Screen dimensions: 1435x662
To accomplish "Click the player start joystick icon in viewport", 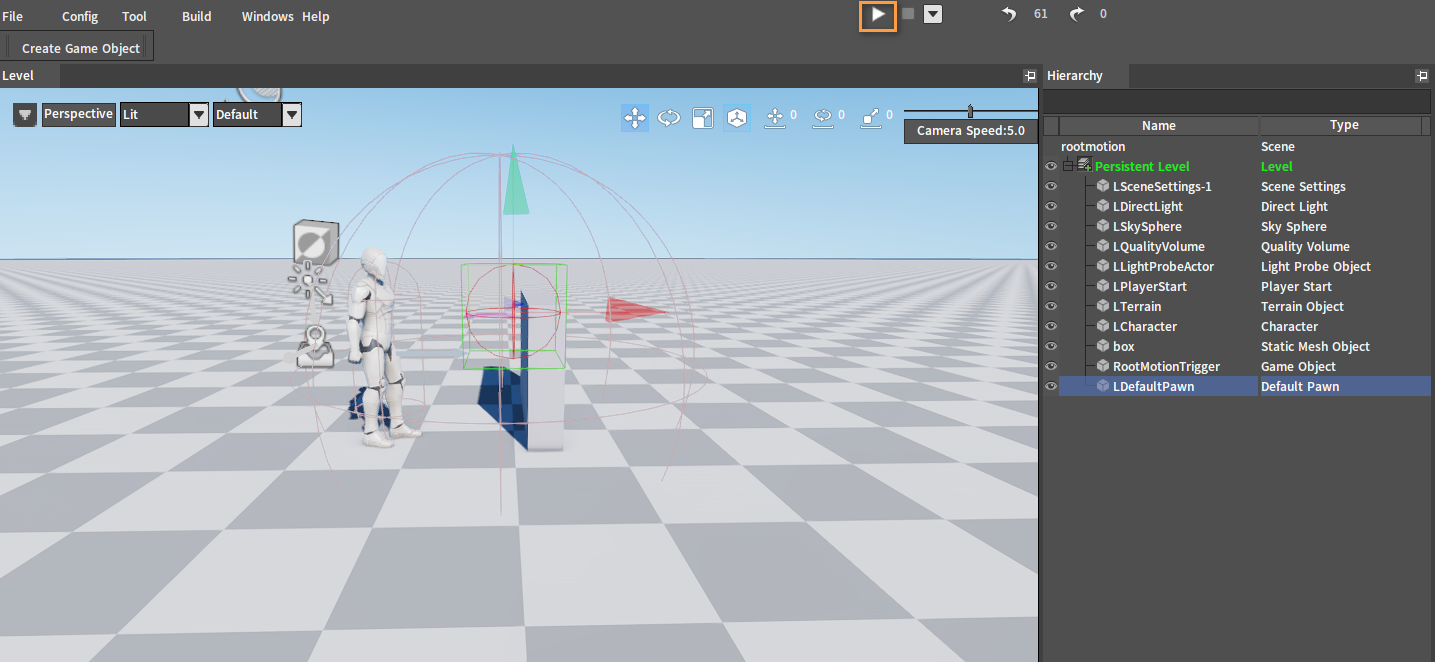I will pyautogui.click(x=317, y=346).
